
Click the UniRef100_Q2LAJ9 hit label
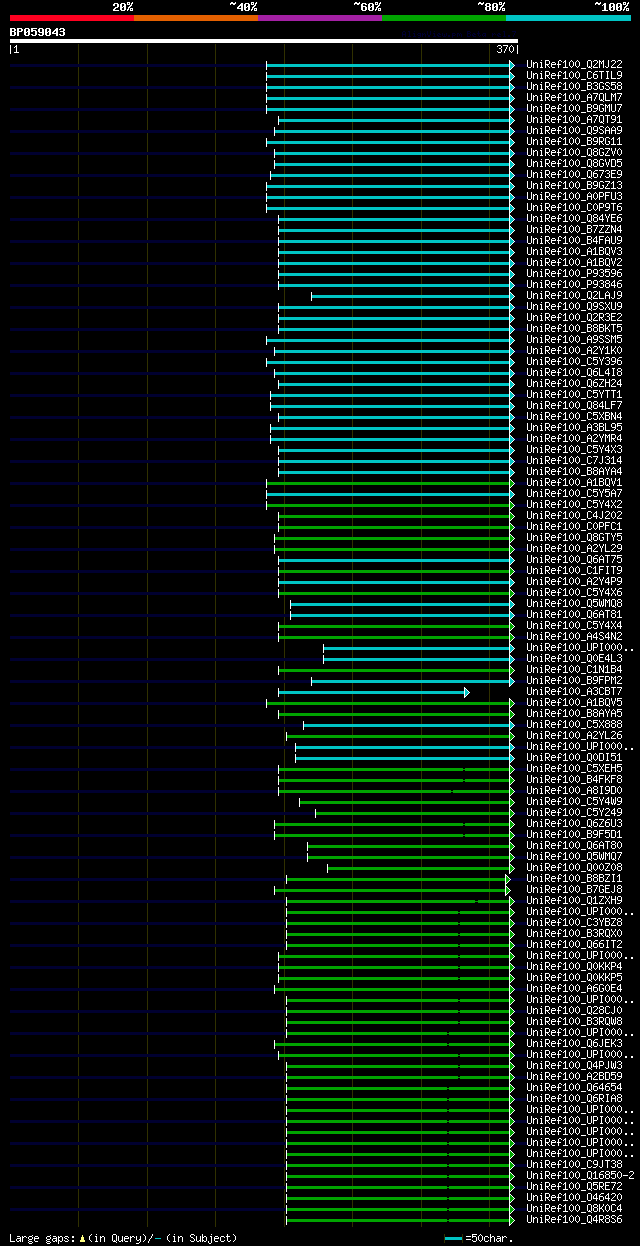pos(574,295)
